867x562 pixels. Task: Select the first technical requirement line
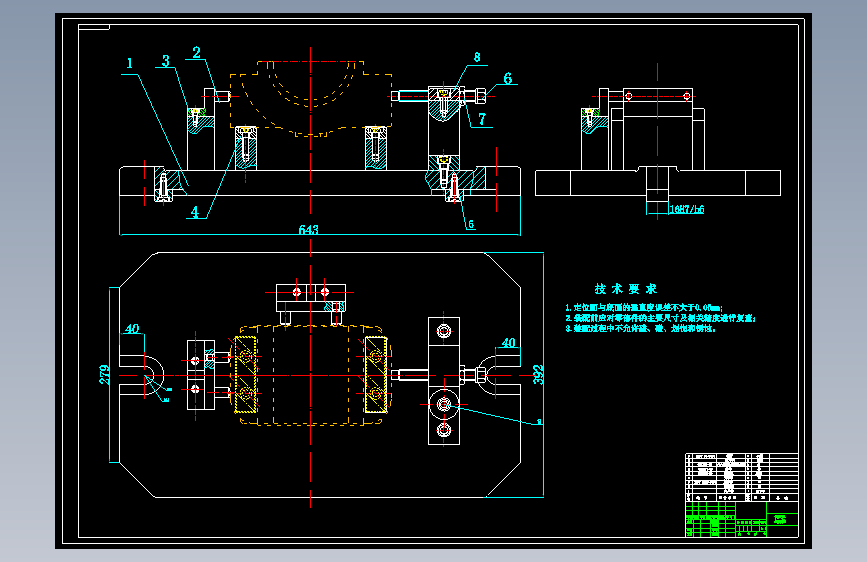[644, 308]
